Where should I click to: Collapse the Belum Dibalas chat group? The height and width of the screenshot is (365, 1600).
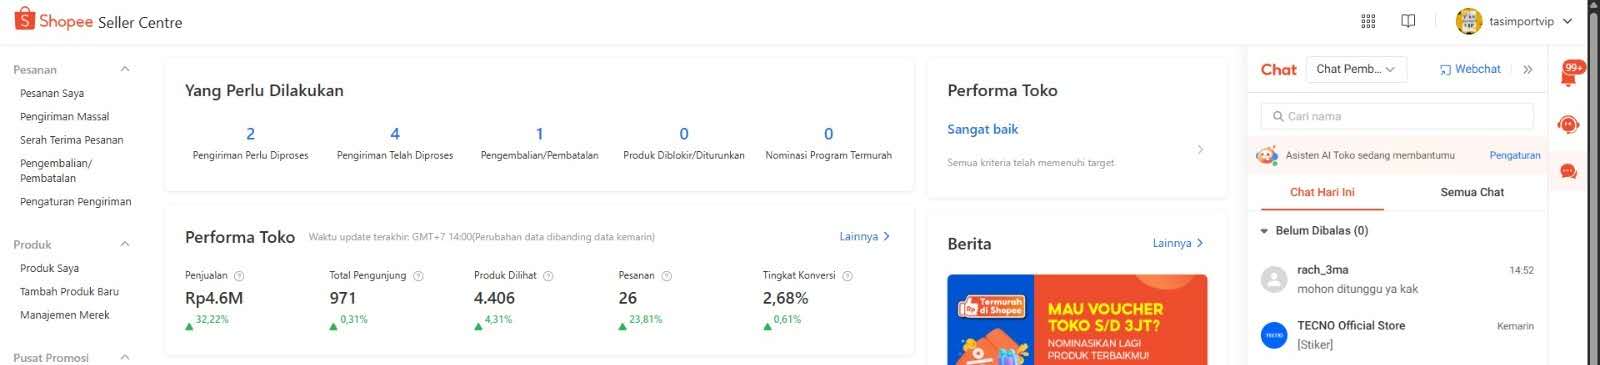click(1264, 231)
